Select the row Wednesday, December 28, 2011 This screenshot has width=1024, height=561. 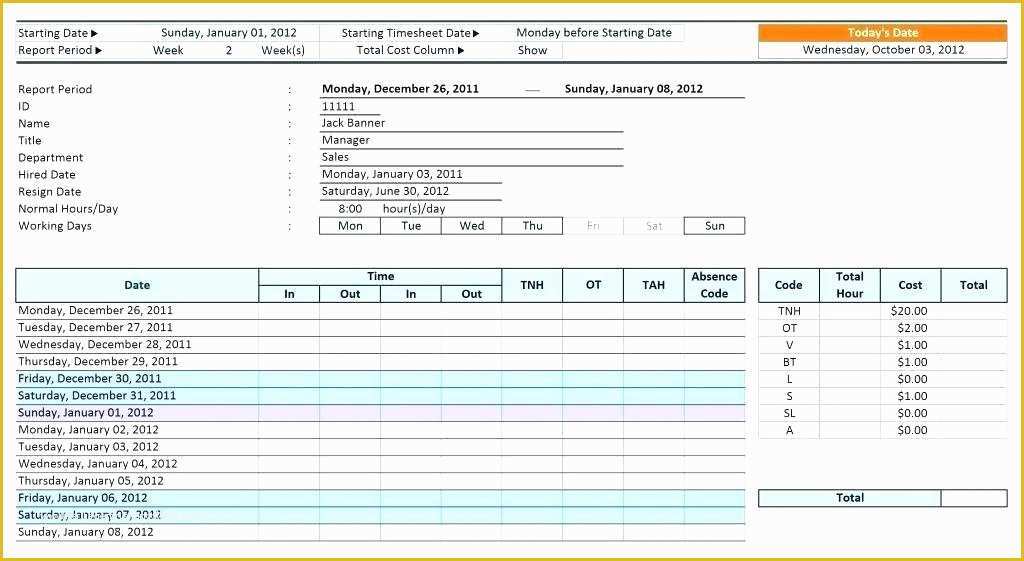tap(381, 345)
